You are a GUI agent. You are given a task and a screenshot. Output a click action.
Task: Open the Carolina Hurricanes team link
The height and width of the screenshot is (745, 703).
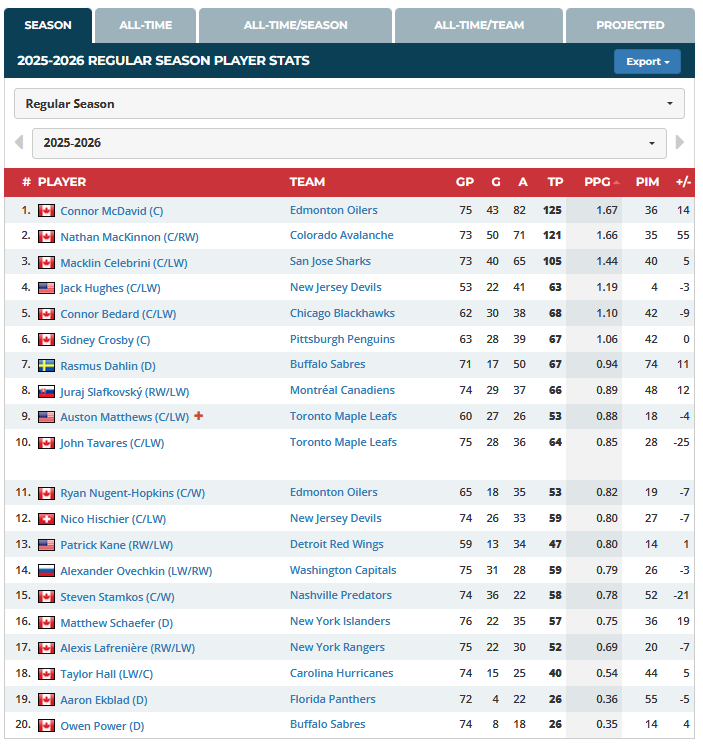tap(342, 673)
